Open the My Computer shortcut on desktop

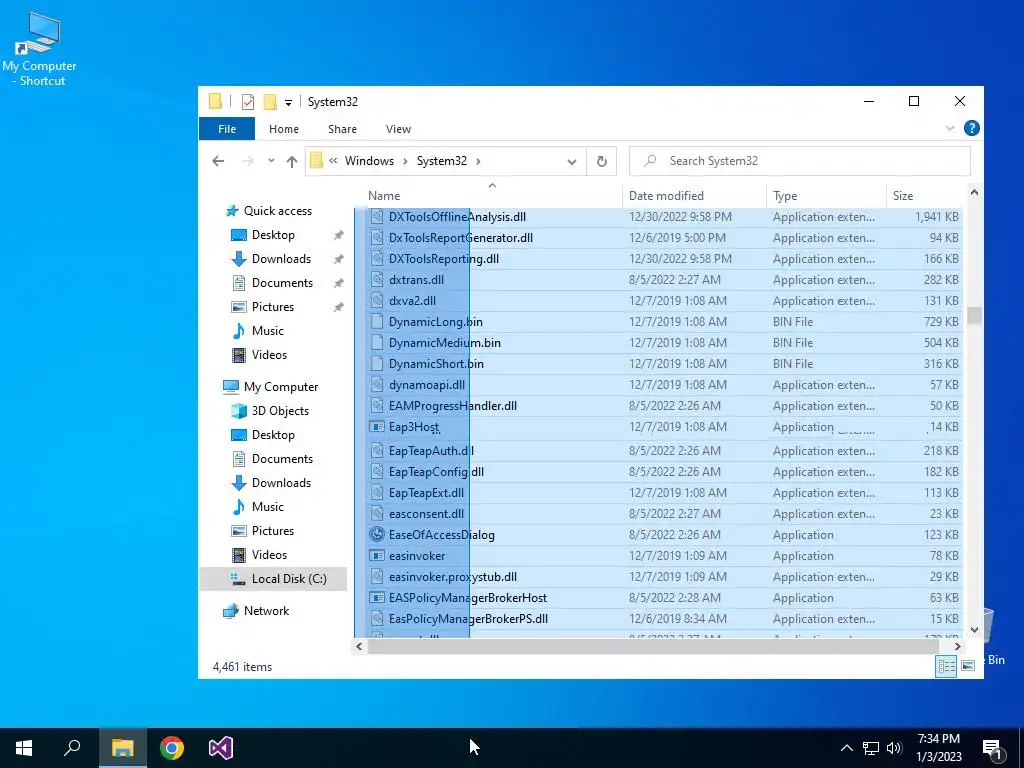tap(39, 50)
